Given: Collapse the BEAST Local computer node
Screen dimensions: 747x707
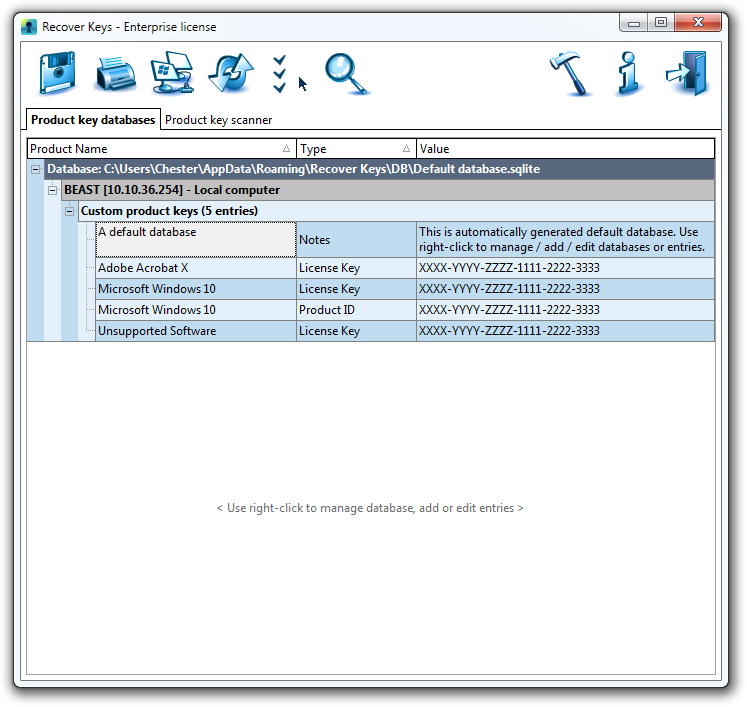Looking at the screenshot, I should pyautogui.click(x=52, y=190).
